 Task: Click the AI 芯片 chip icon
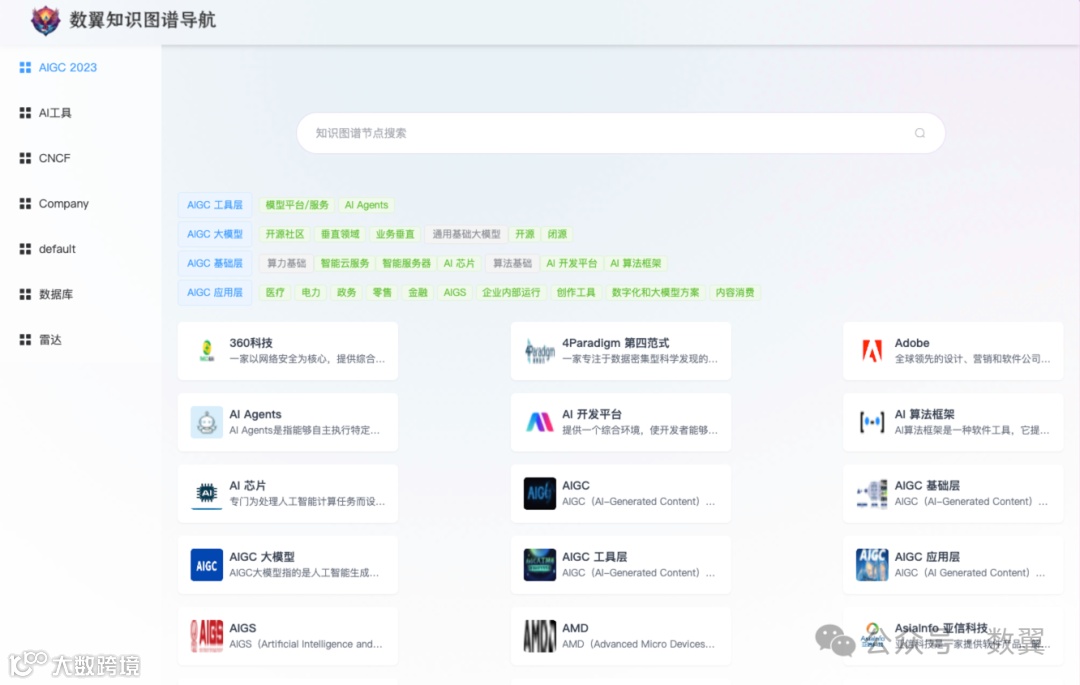click(207, 494)
